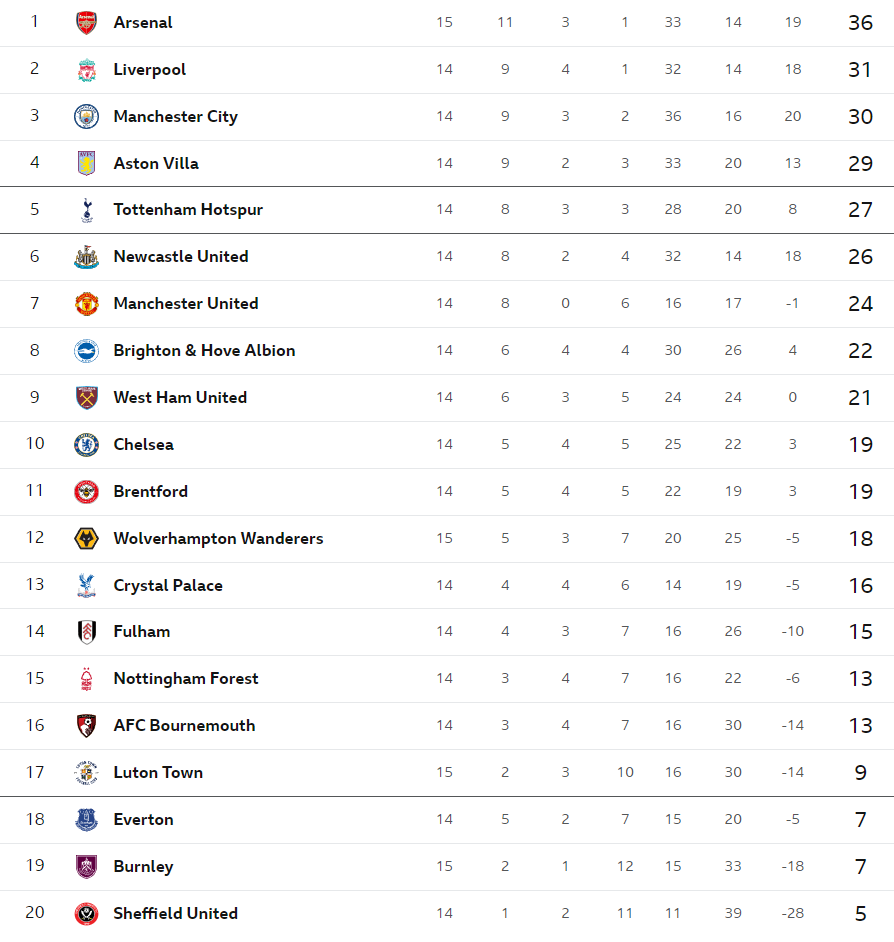Select the Wolverhampton Wanderers wolf logo

(x=87, y=538)
